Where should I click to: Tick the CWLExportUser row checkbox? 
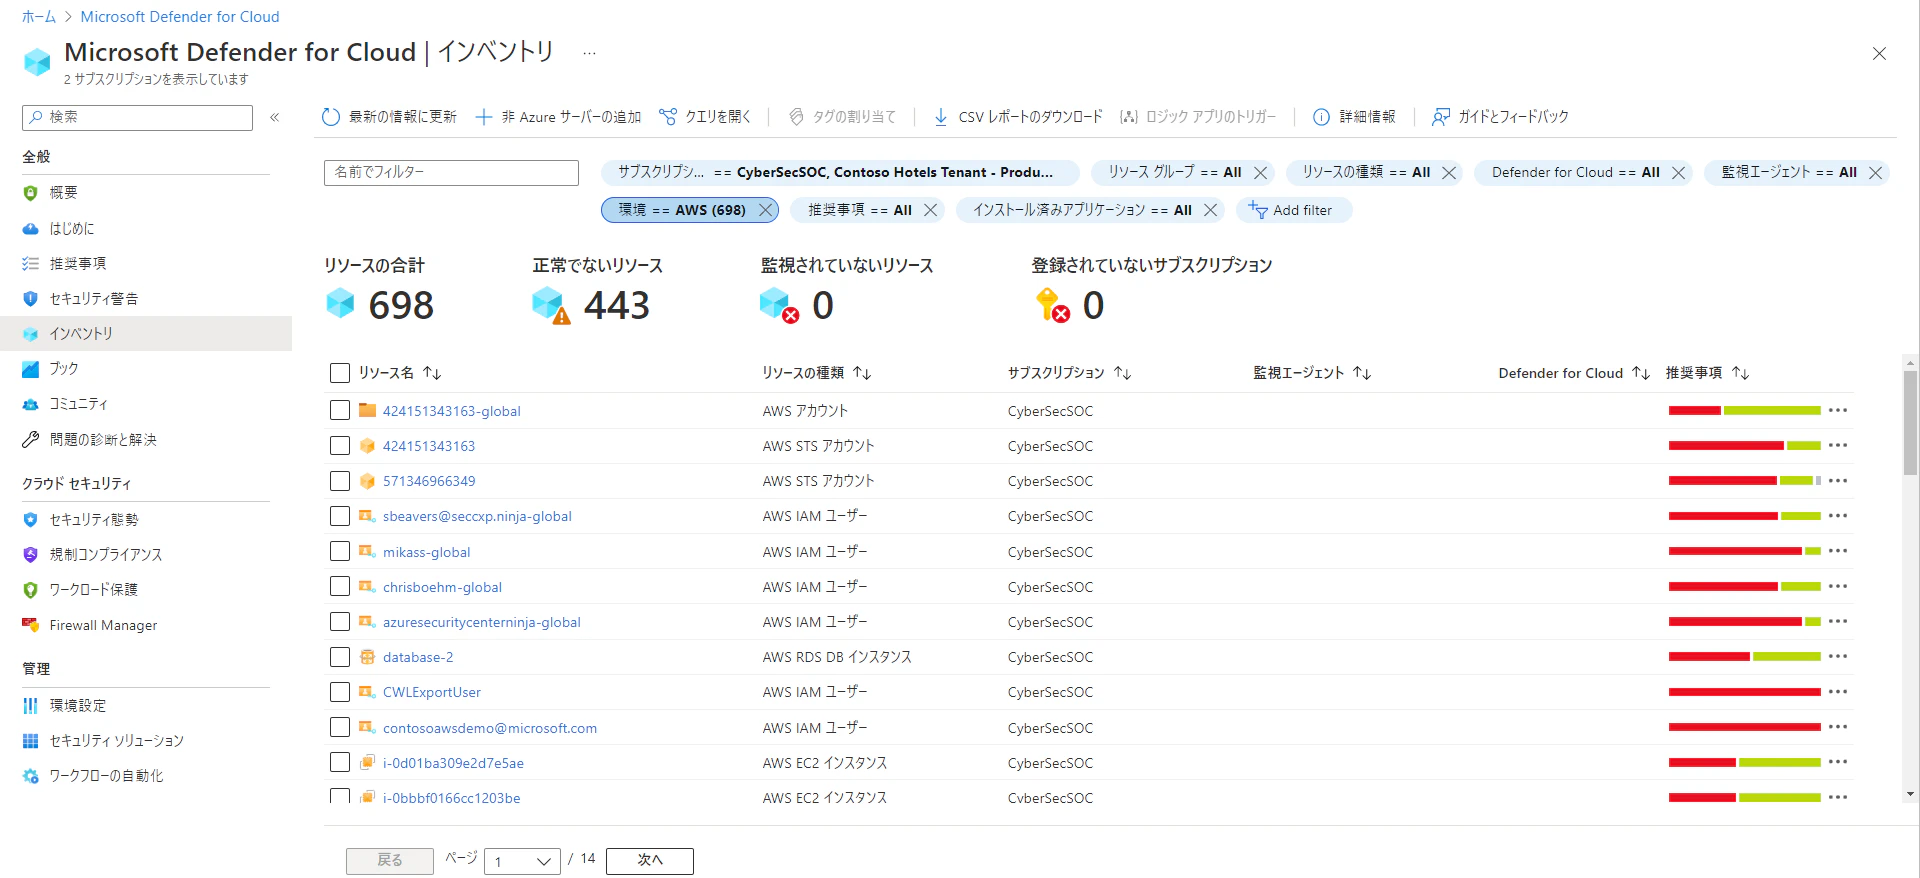coord(340,692)
